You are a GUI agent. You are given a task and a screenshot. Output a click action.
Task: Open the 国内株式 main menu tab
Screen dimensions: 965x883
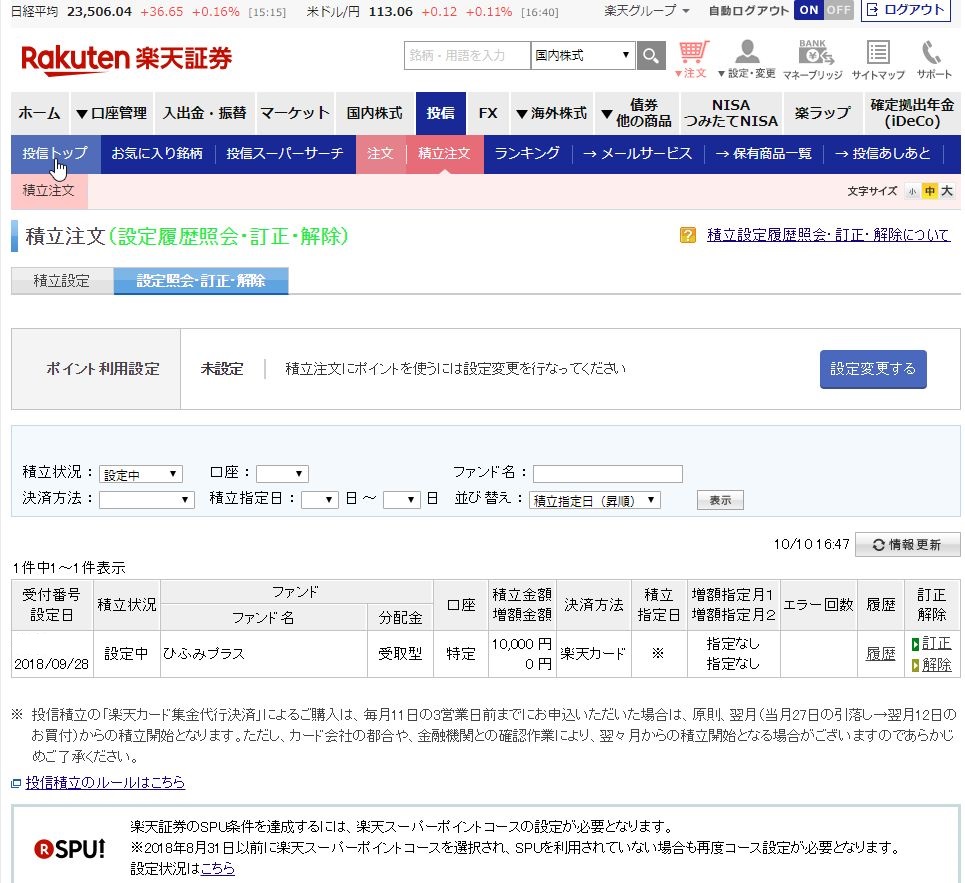click(x=374, y=113)
